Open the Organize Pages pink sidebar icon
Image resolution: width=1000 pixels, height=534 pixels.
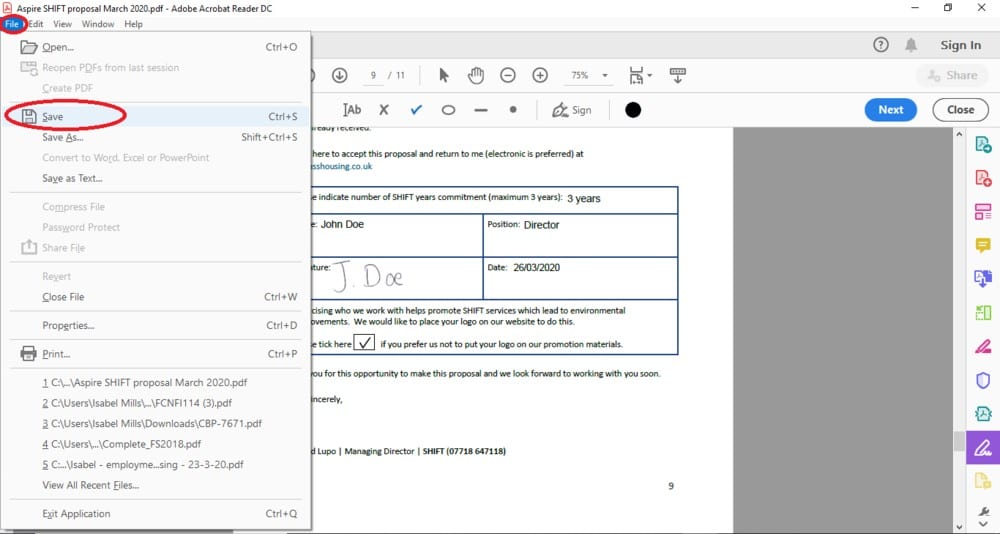(983, 211)
